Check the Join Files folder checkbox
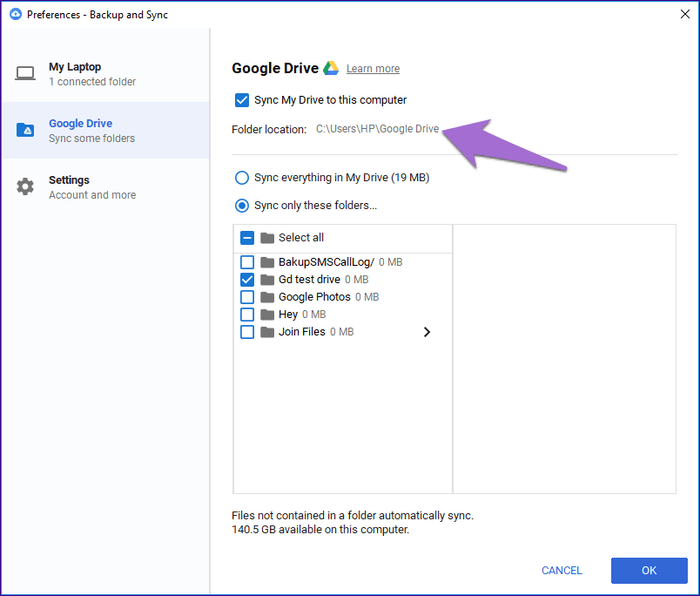This screenshot has width=700, height=596. click(247, 332)
